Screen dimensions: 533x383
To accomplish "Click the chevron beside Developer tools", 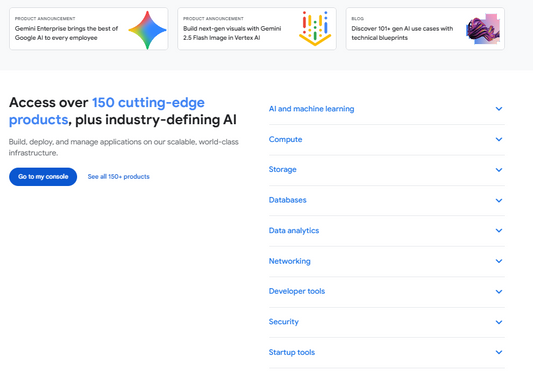I will tap(499, 292).
